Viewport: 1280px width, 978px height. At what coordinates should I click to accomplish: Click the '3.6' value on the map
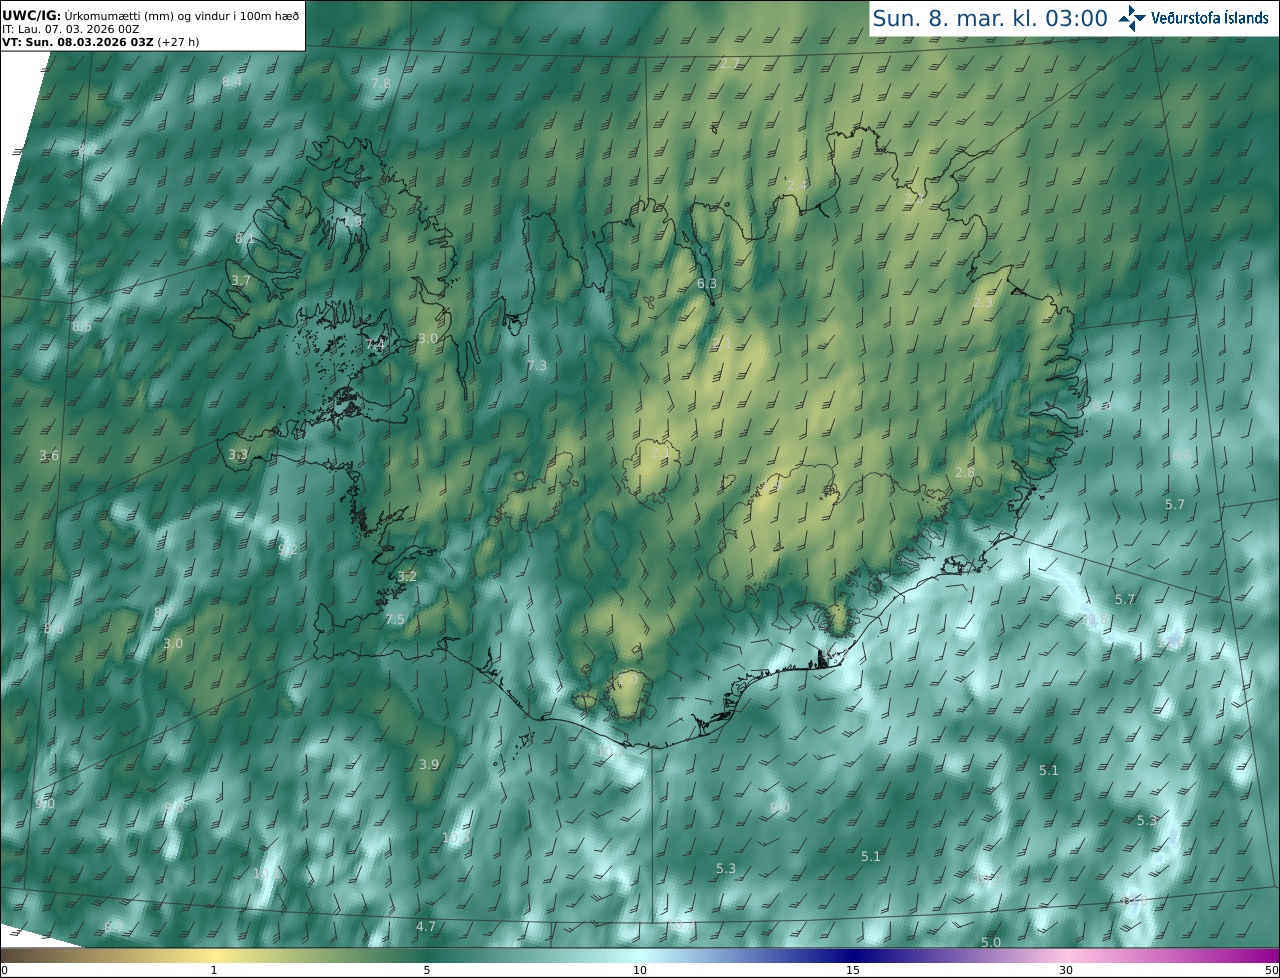click(49, 456)
